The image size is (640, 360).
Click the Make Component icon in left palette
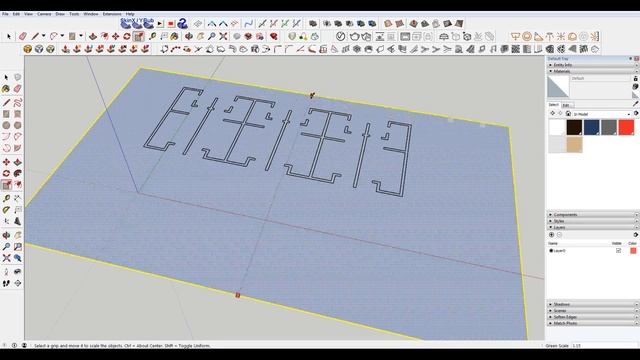click(x=18, y=77)
